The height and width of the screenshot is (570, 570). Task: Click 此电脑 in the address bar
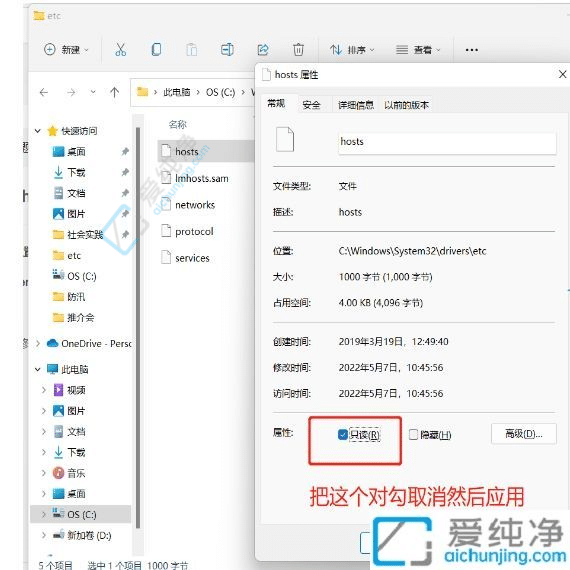[176, 92]
